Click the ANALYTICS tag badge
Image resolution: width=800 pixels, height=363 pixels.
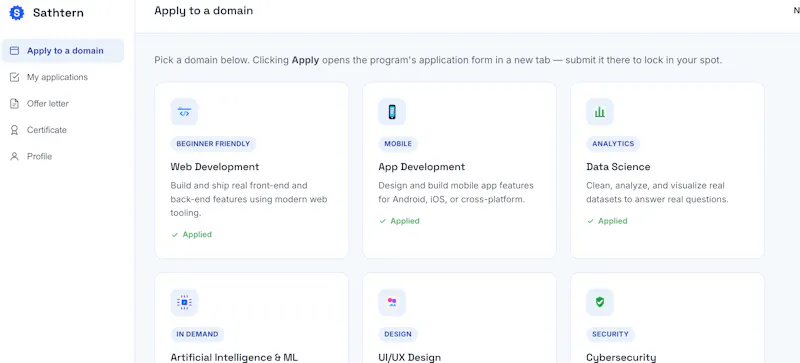(613, 144)
